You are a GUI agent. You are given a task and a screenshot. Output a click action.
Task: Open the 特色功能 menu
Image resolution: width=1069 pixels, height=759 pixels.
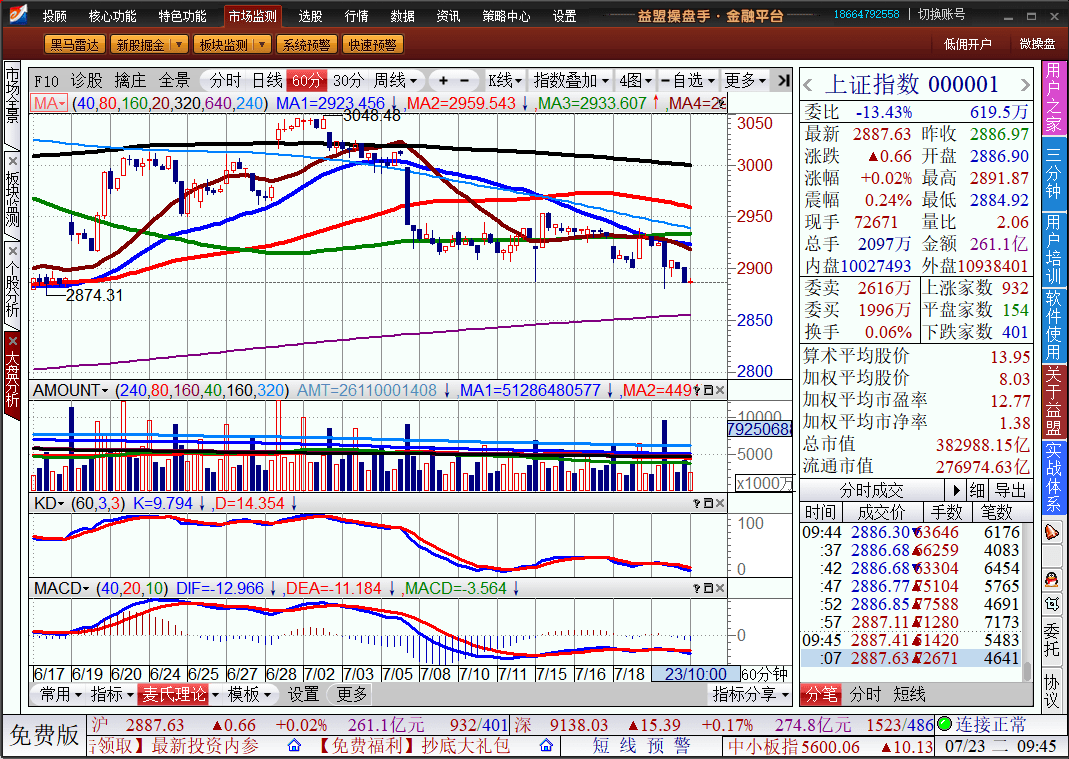pyautogui.click(x=182, y=16)
